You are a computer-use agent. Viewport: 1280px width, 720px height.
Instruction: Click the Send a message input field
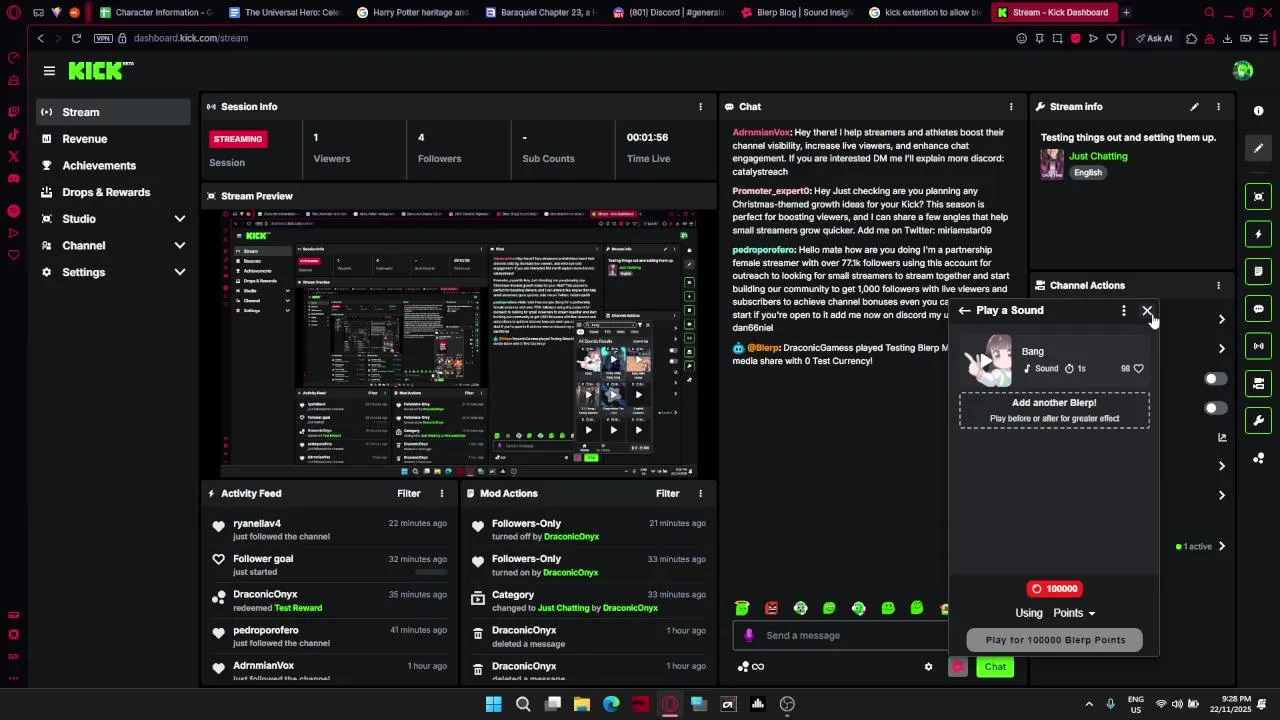[x=840, y=635]
